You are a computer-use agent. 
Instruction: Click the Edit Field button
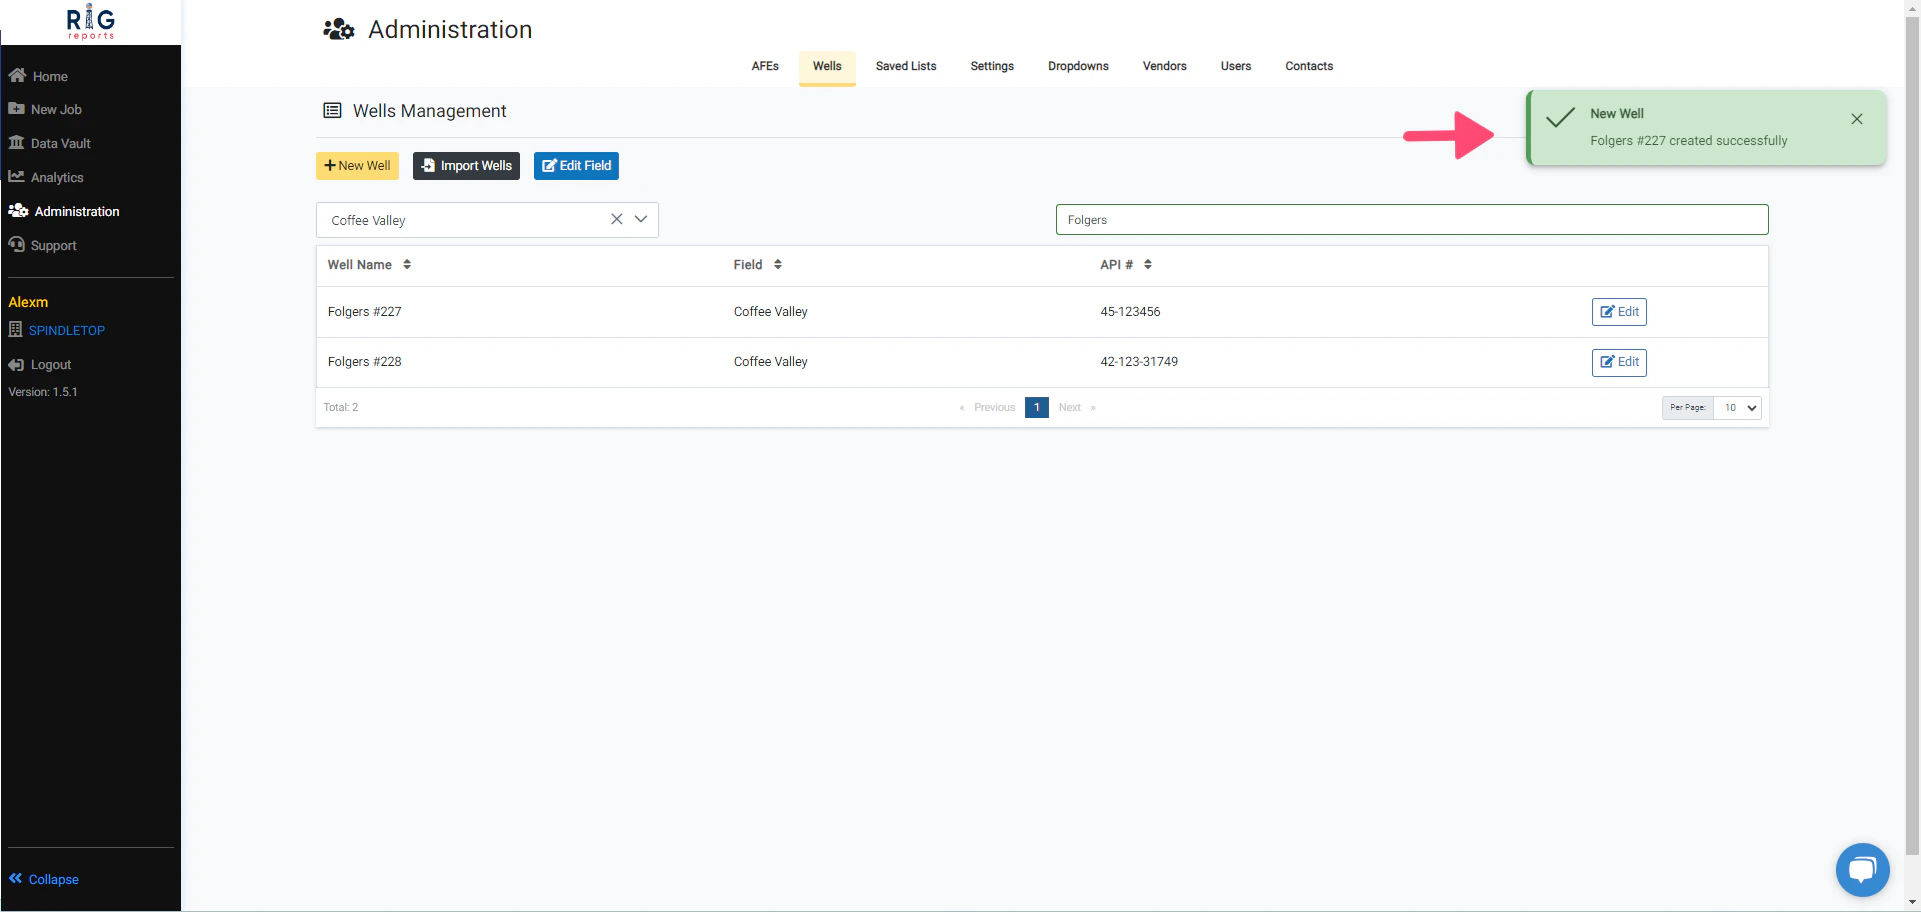[576, 166]
